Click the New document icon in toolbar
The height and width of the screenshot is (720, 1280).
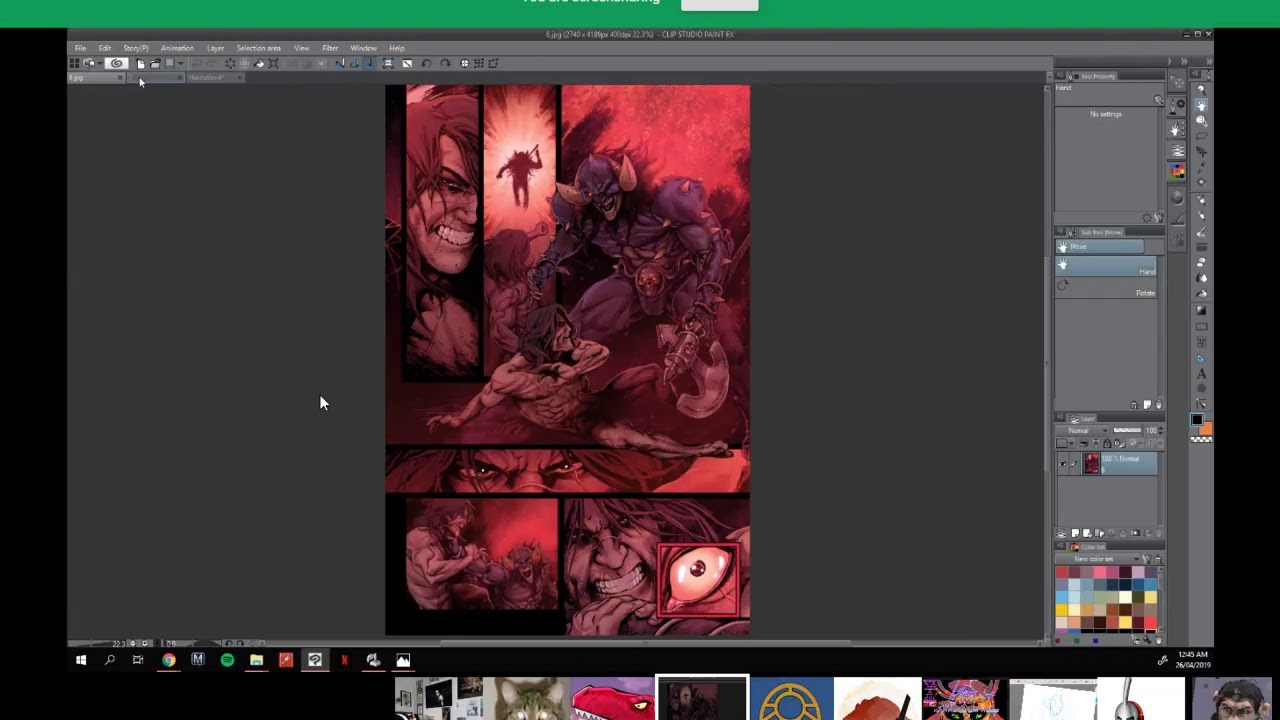tap(141, 63)
